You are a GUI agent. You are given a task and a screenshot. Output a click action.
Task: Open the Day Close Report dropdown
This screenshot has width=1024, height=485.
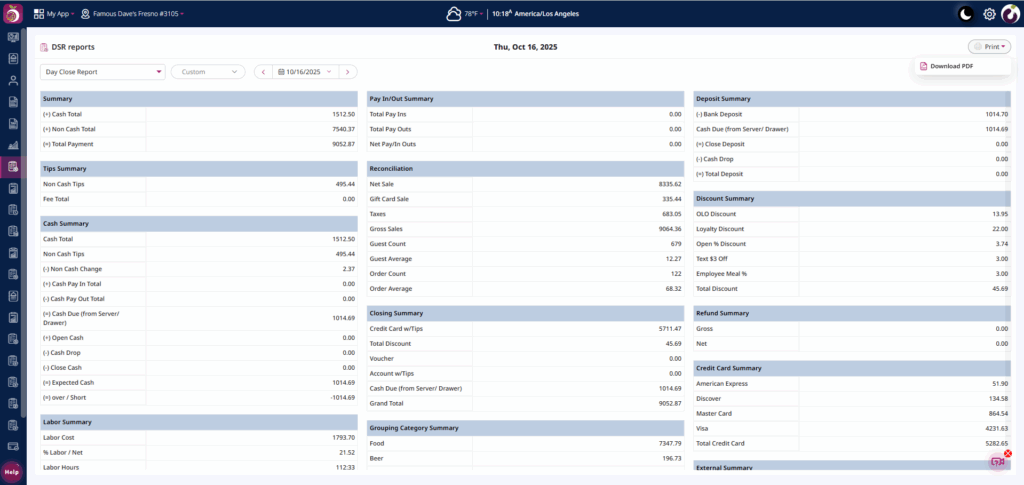(x=102, y=72)
